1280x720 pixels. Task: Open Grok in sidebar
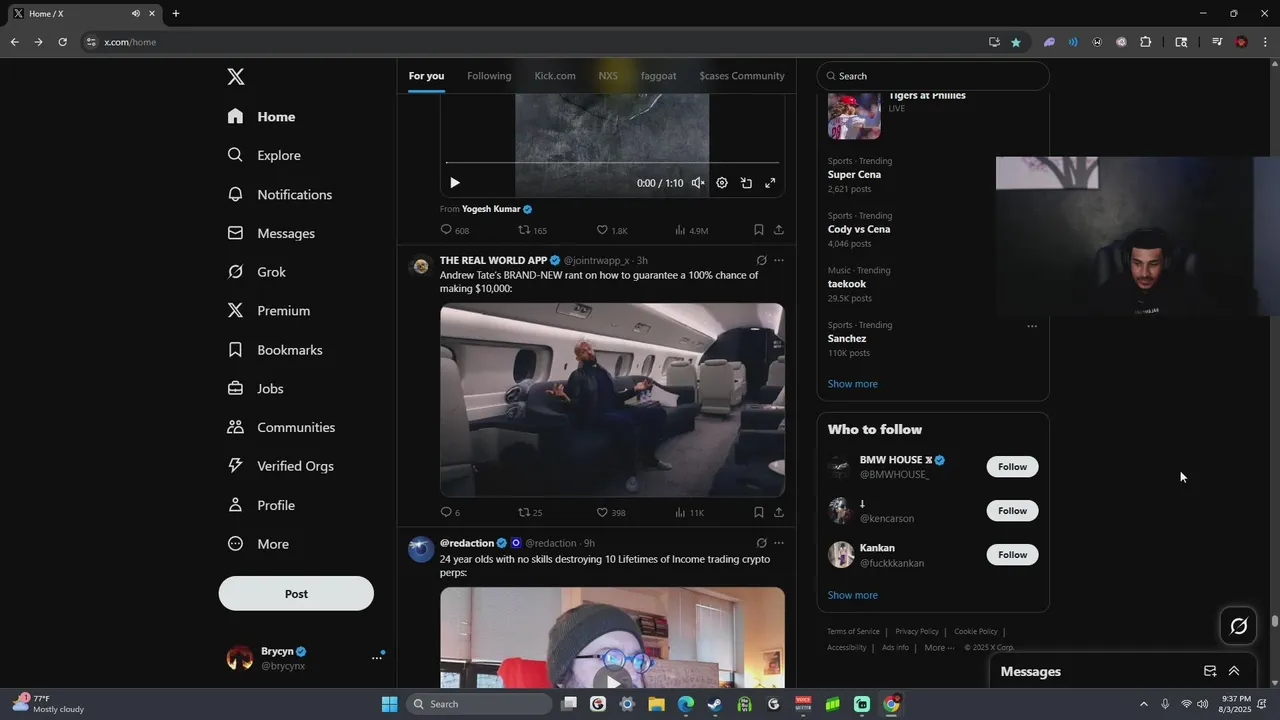click(256, 272)
